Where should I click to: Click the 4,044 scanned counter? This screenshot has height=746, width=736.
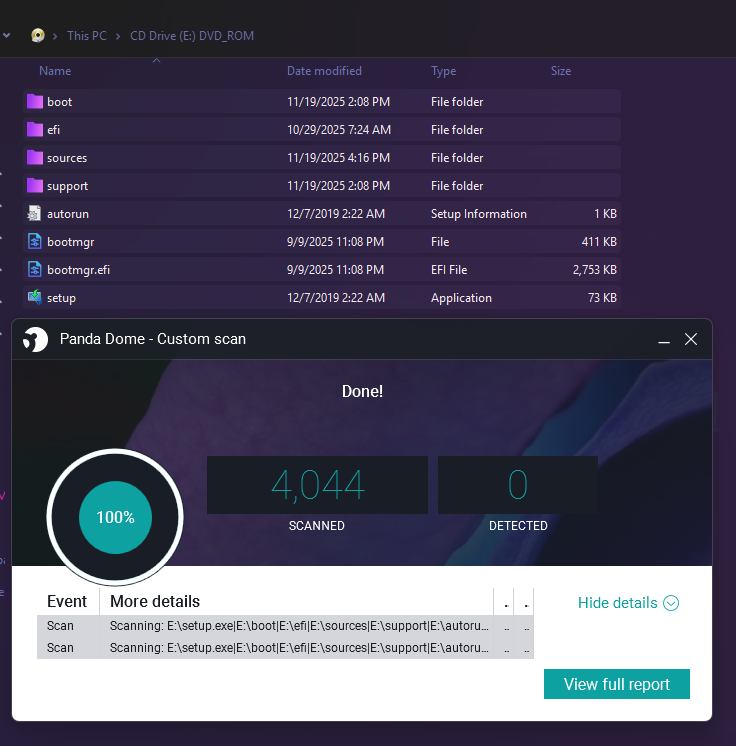pyautogui.click(x=317, y=485)
